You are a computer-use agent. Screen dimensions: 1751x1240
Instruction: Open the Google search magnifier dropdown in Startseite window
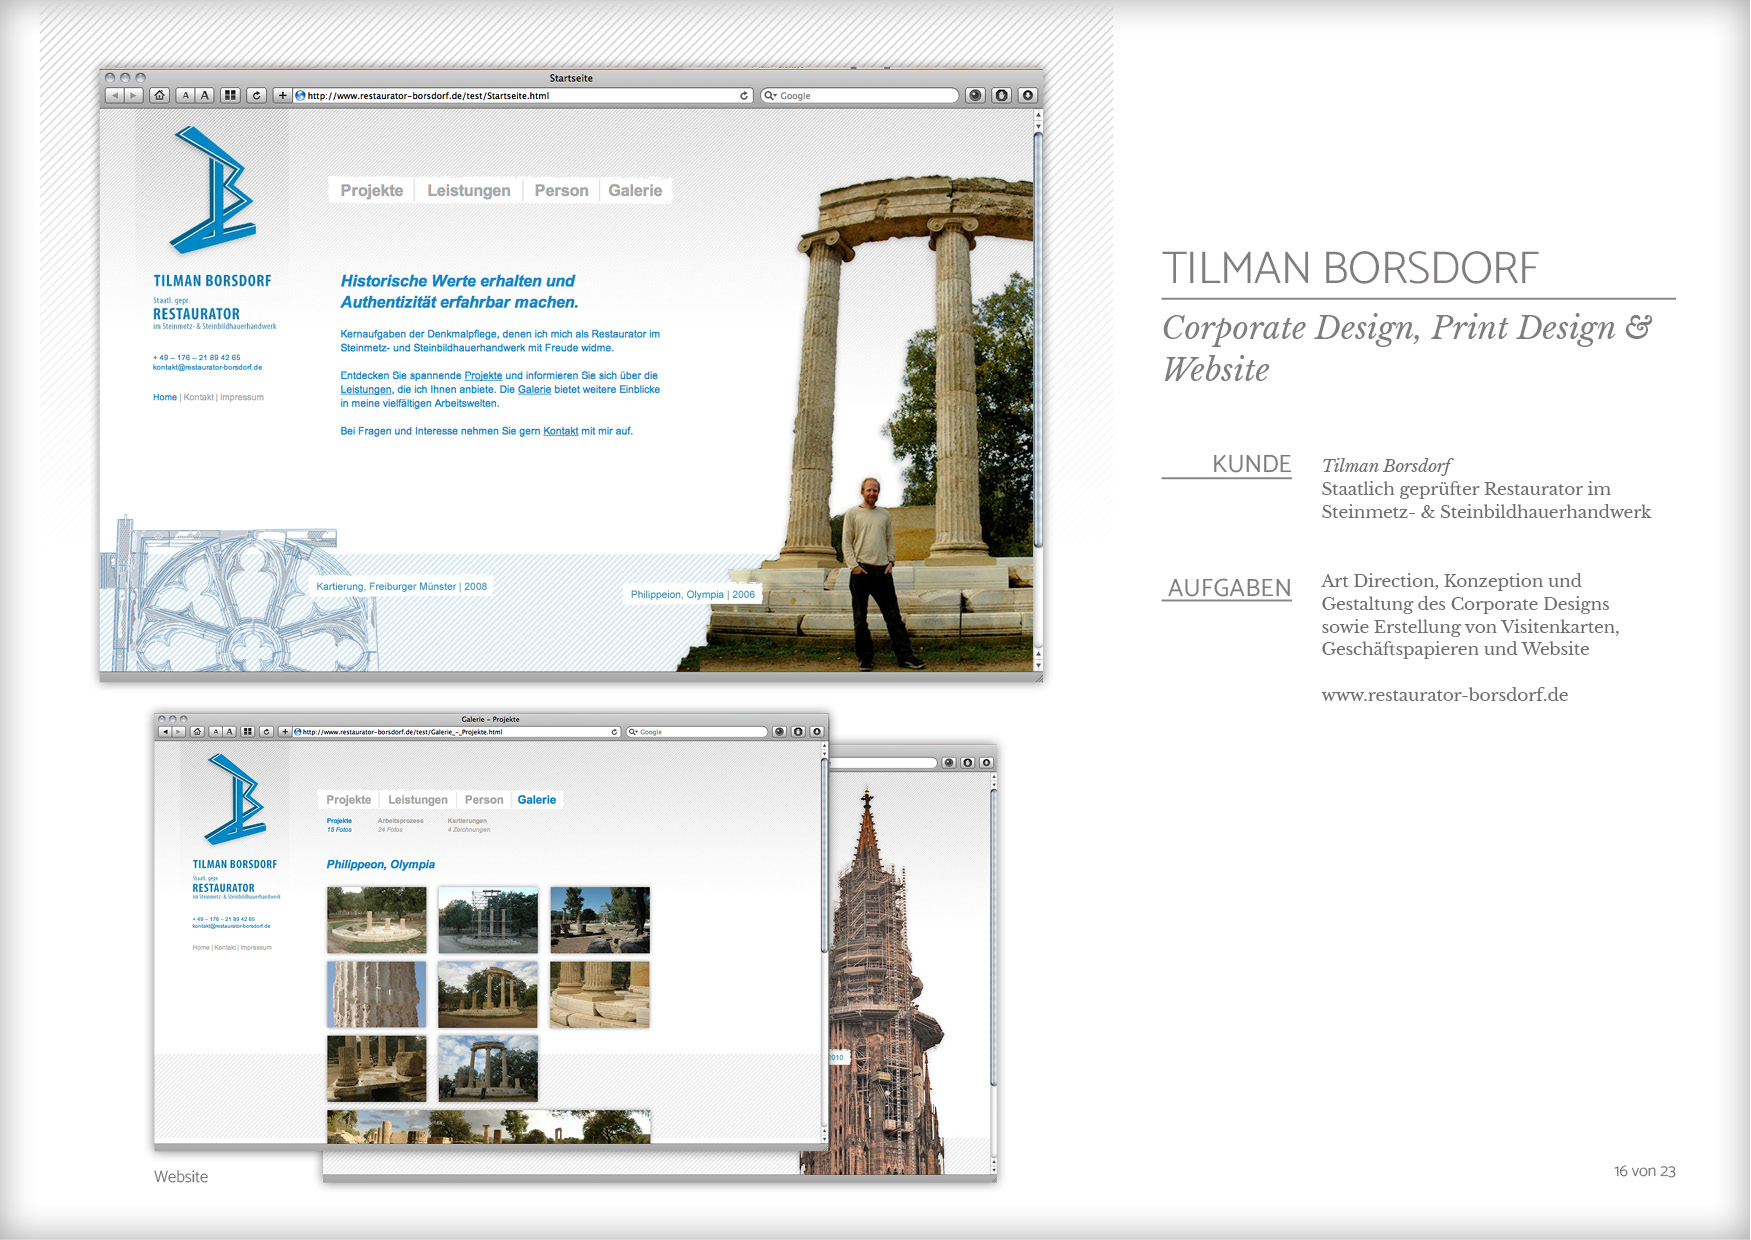(x=770, y=96)
